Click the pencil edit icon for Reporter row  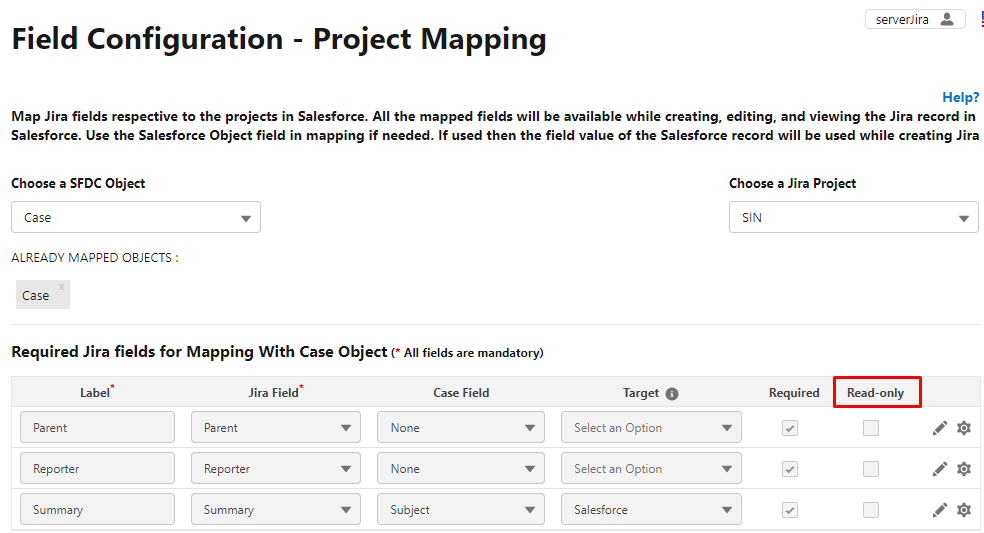tap(939, 469)
